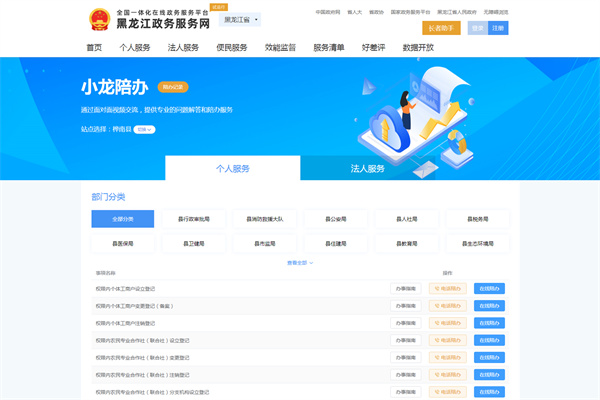Switch to the 个人服务 tab
600x400 pixels.
[233, 168]
